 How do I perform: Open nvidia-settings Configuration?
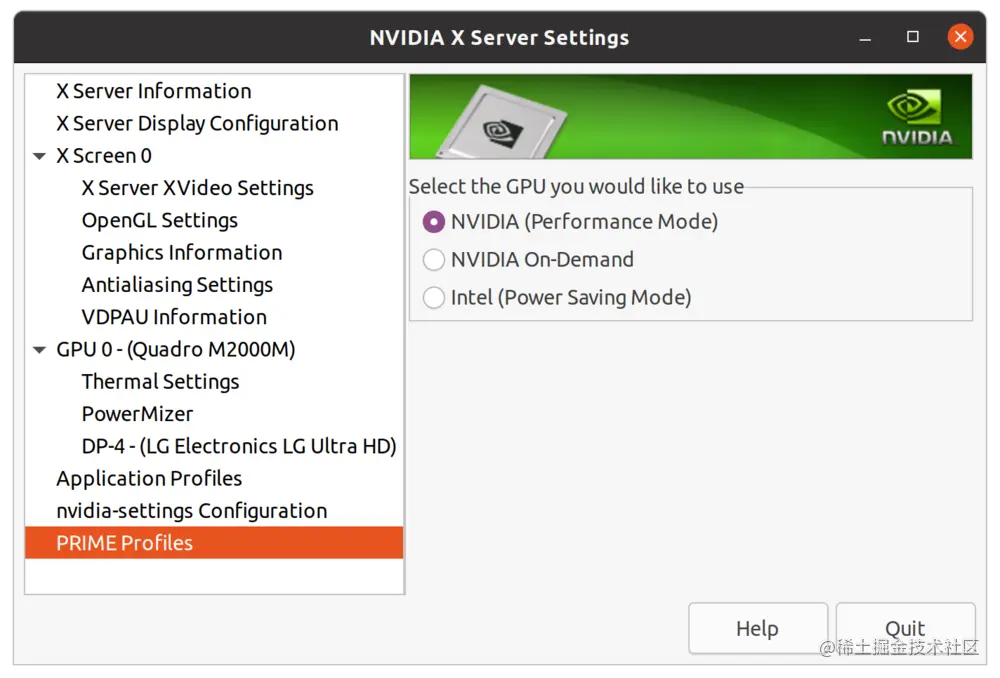point(192,510)
